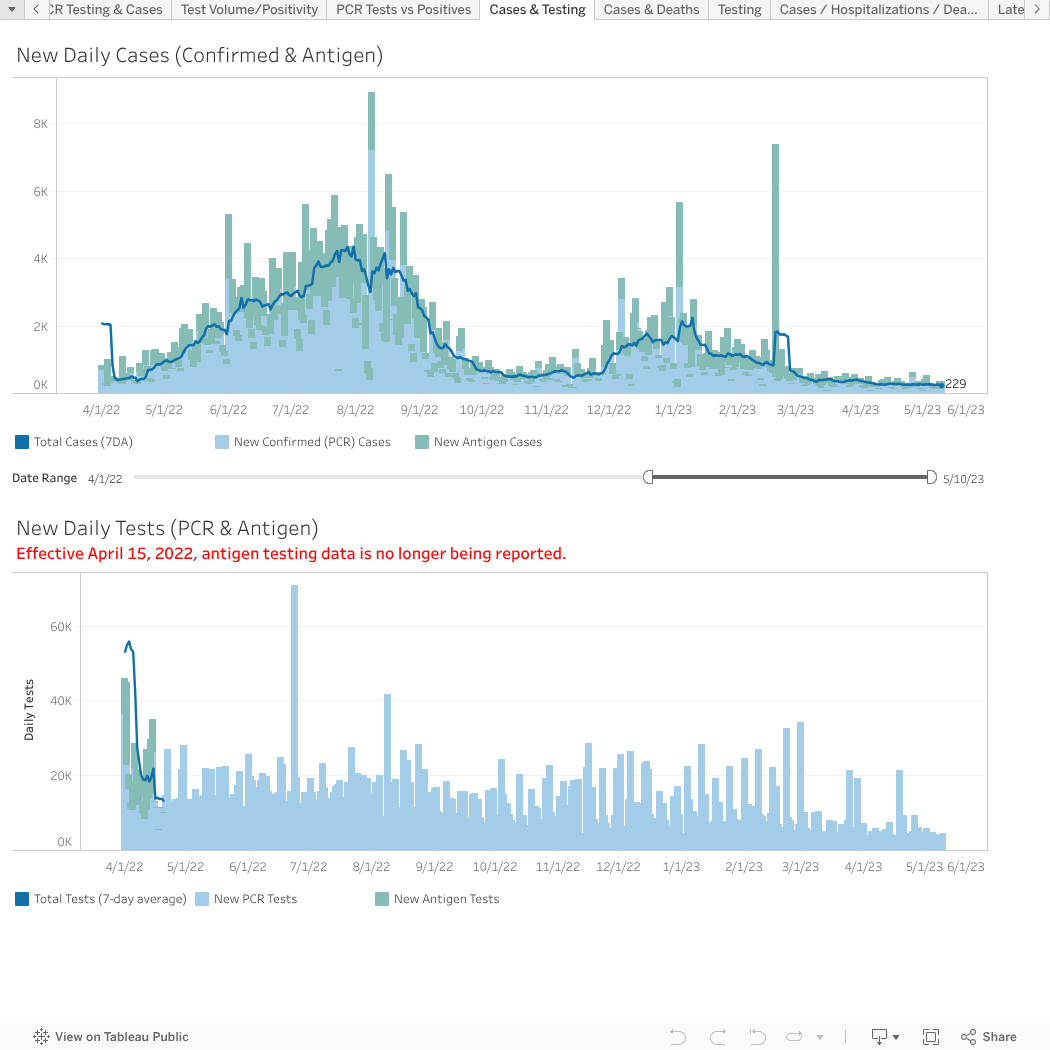Click the Share button label
Viewport: 1050px width, 1050px height.
tap(999, 1037)
